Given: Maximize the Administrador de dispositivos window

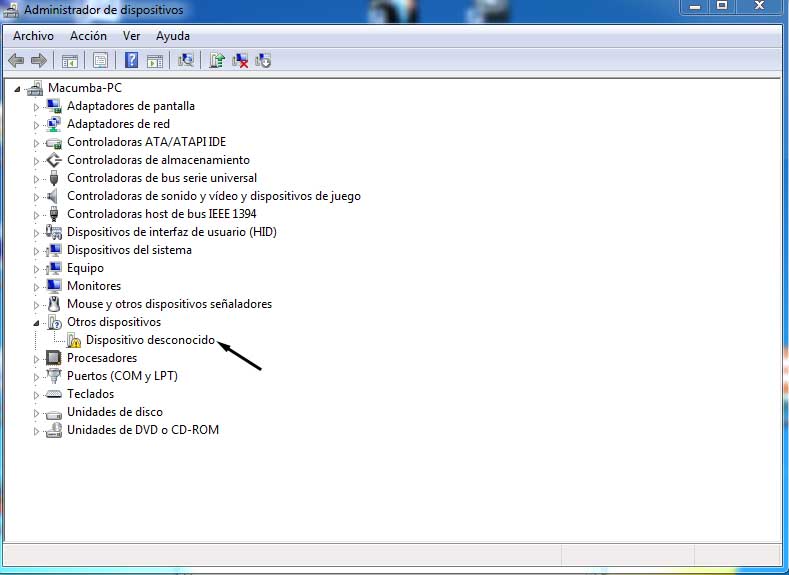Looking at the screenshot, I should pyautogui.click(x=722, y=6).
